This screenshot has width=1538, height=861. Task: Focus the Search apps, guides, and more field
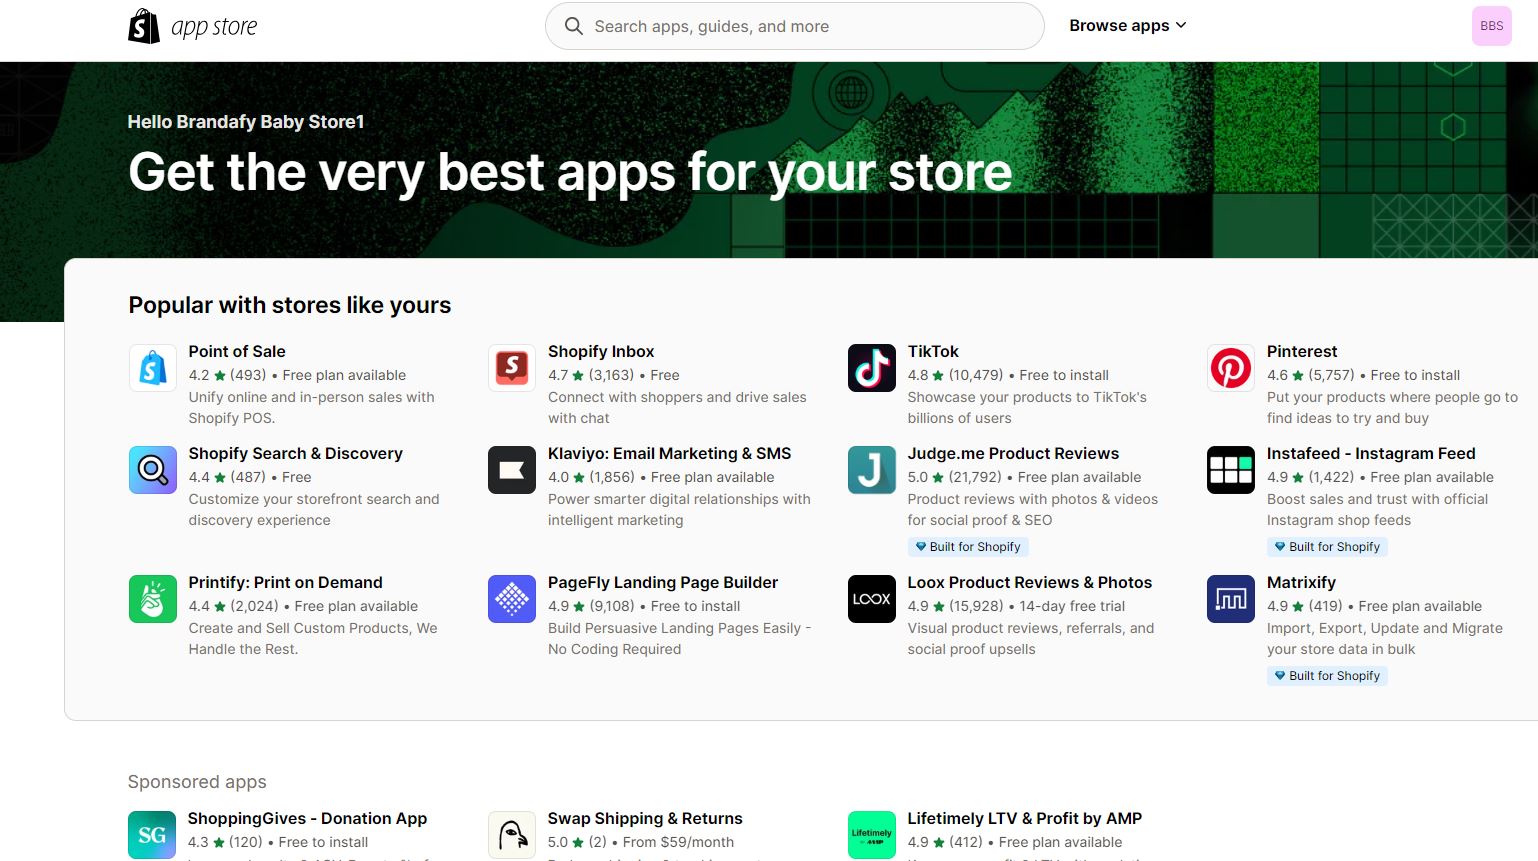click(x=795, y=26)
